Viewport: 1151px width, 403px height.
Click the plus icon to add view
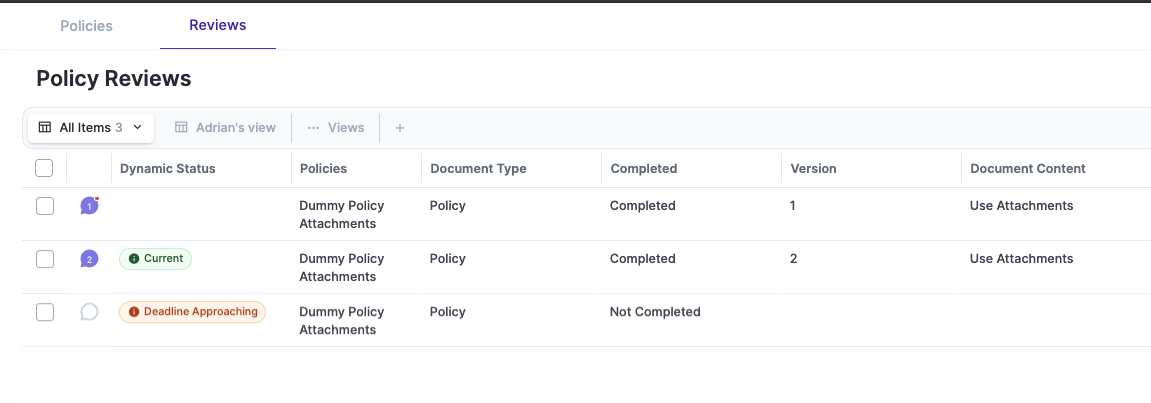(x=400, y=128)
